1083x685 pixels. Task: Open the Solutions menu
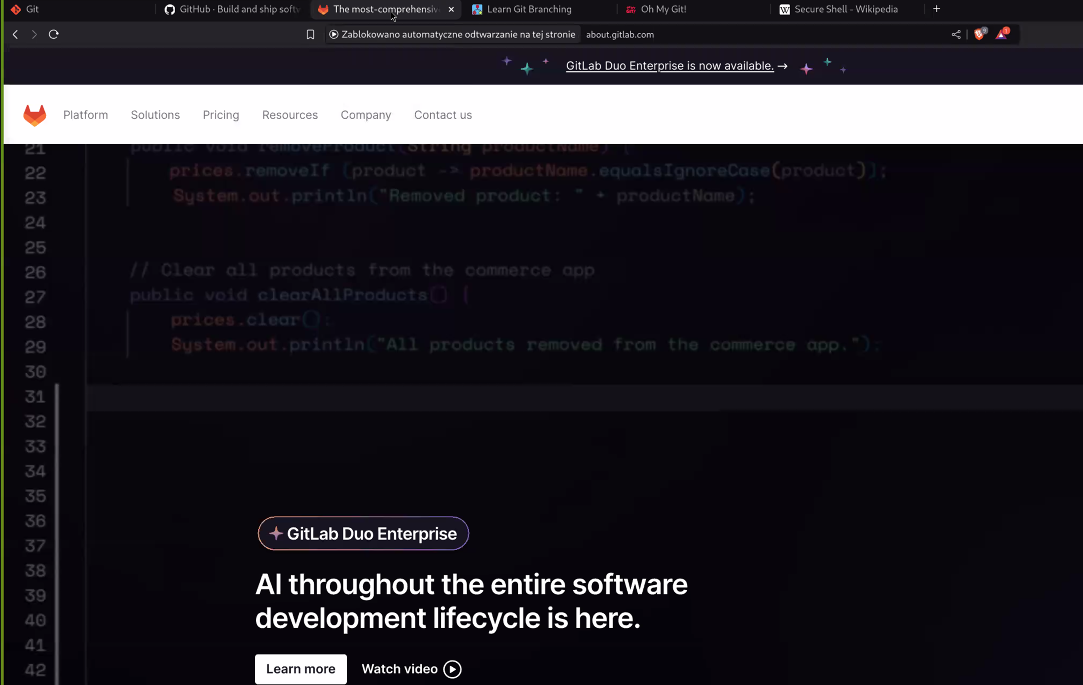tap(155, 115)
